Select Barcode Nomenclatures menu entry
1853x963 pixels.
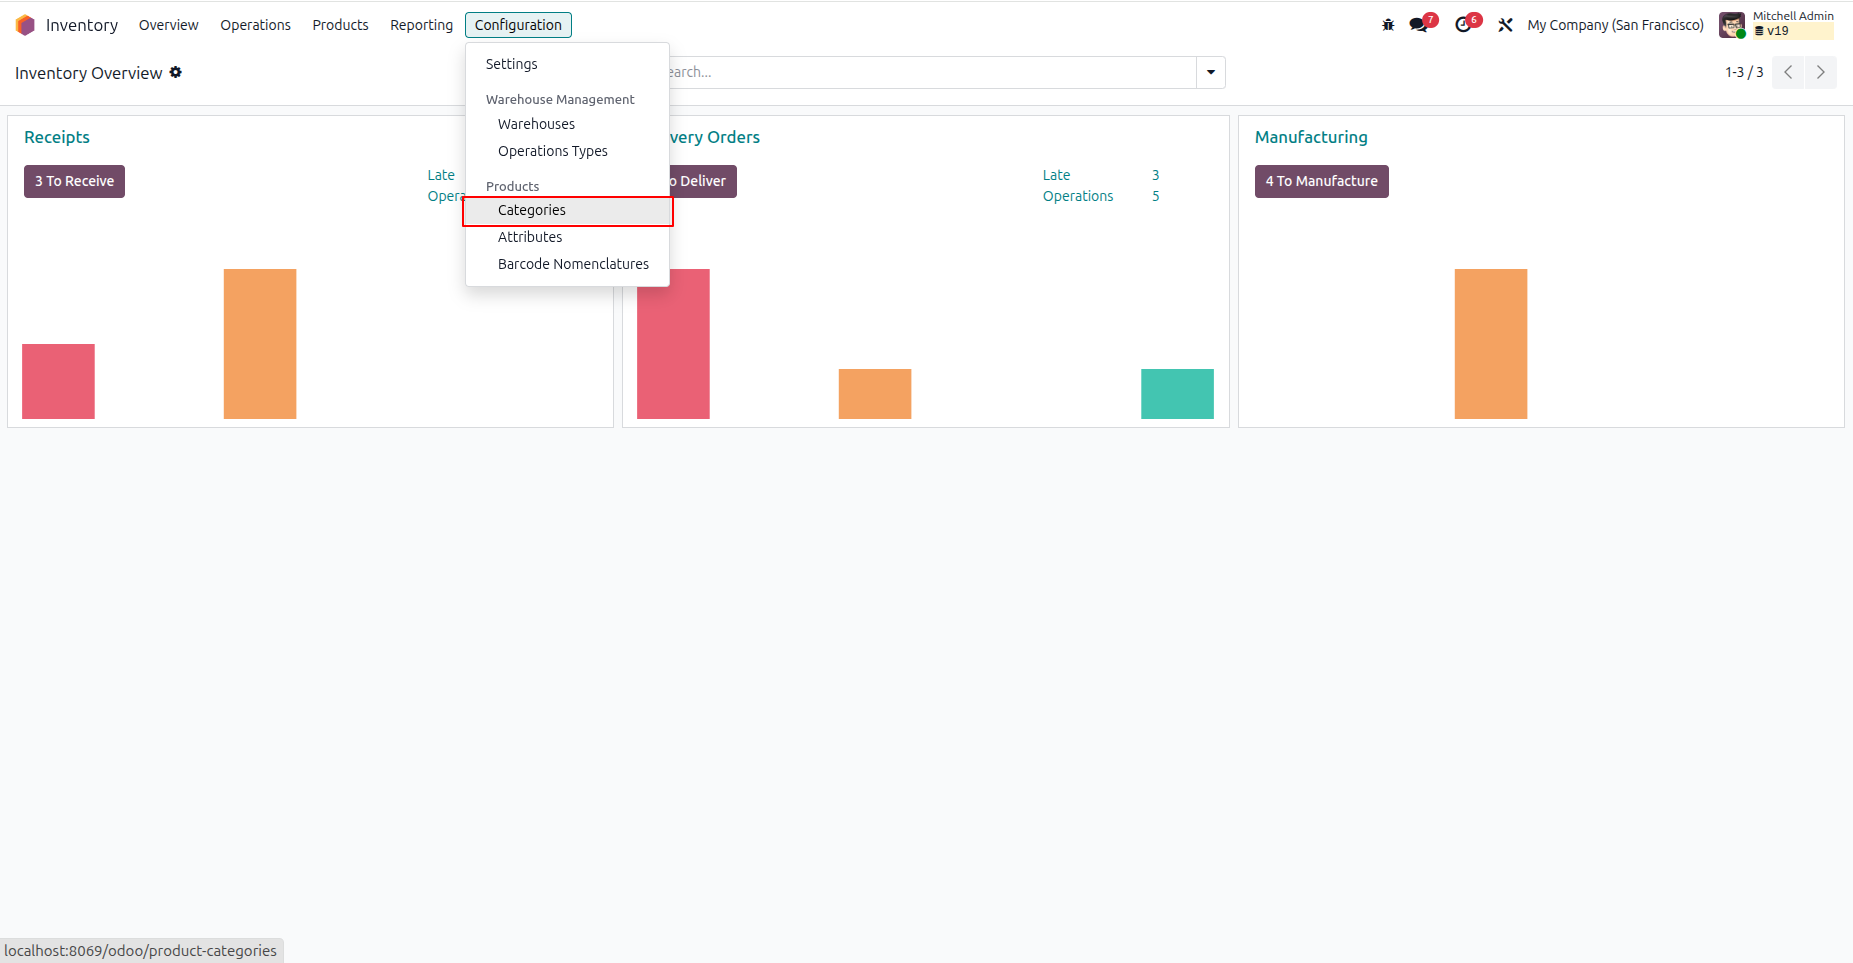tap(568, 264)
